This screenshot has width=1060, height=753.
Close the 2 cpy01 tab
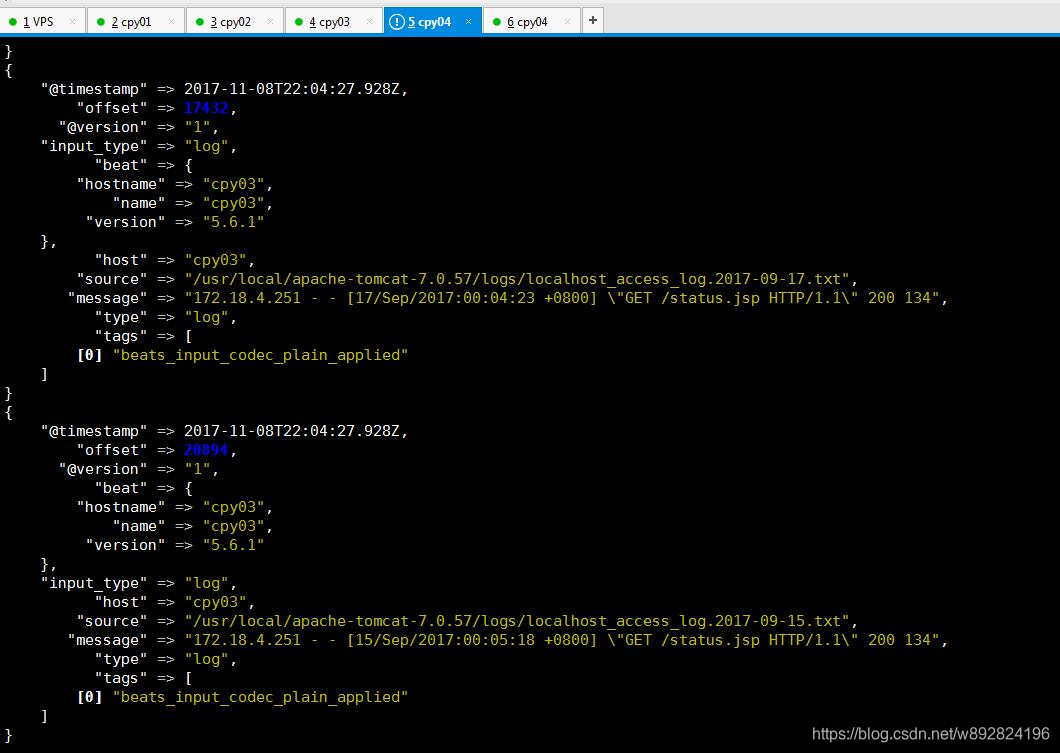pyautogui.click(x=171, y=22)
